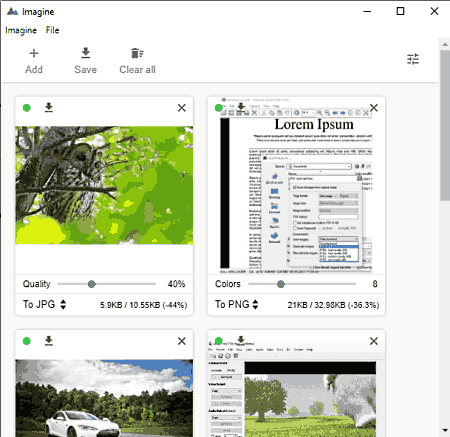The width and height of the screenshot is (450, 437).
Task: Remove the Lorem Ipsum image card
Action: 374,108
